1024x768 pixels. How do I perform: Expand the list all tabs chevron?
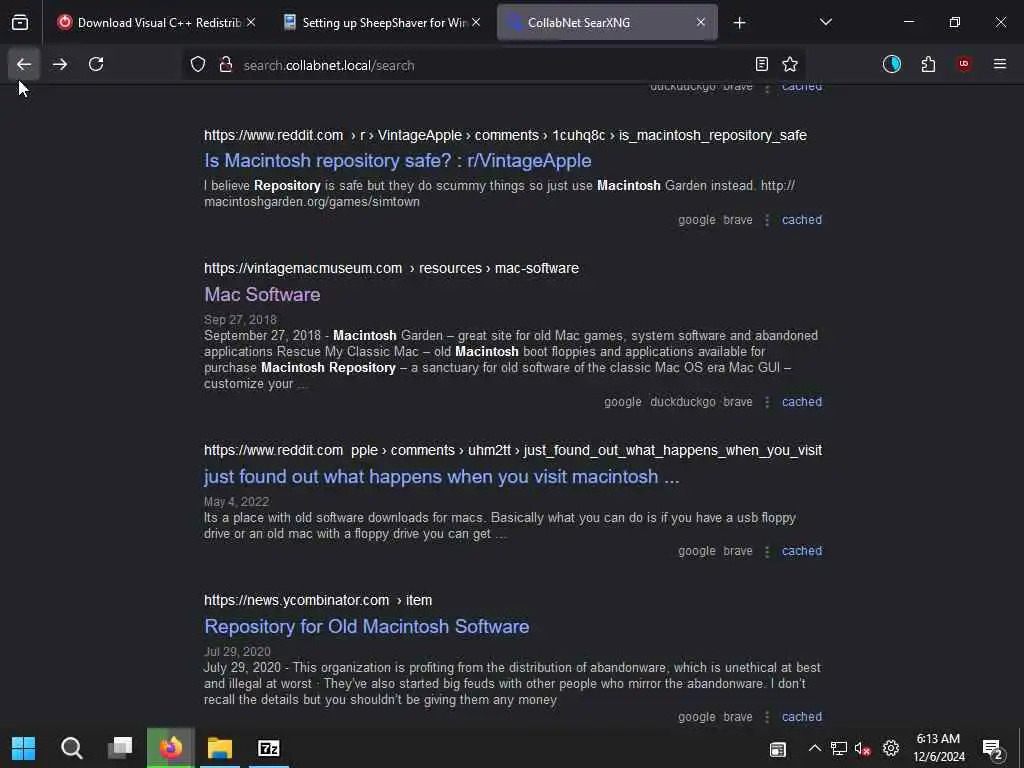click(x=825, y=22)
